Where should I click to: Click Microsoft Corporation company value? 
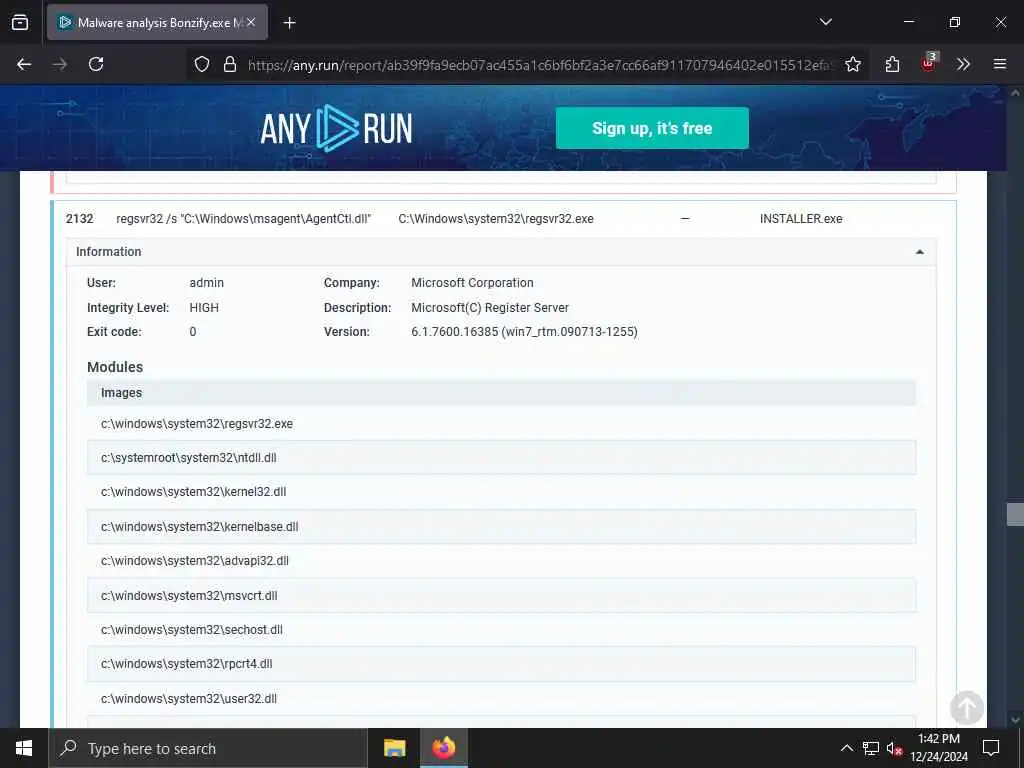click(472, 283)
